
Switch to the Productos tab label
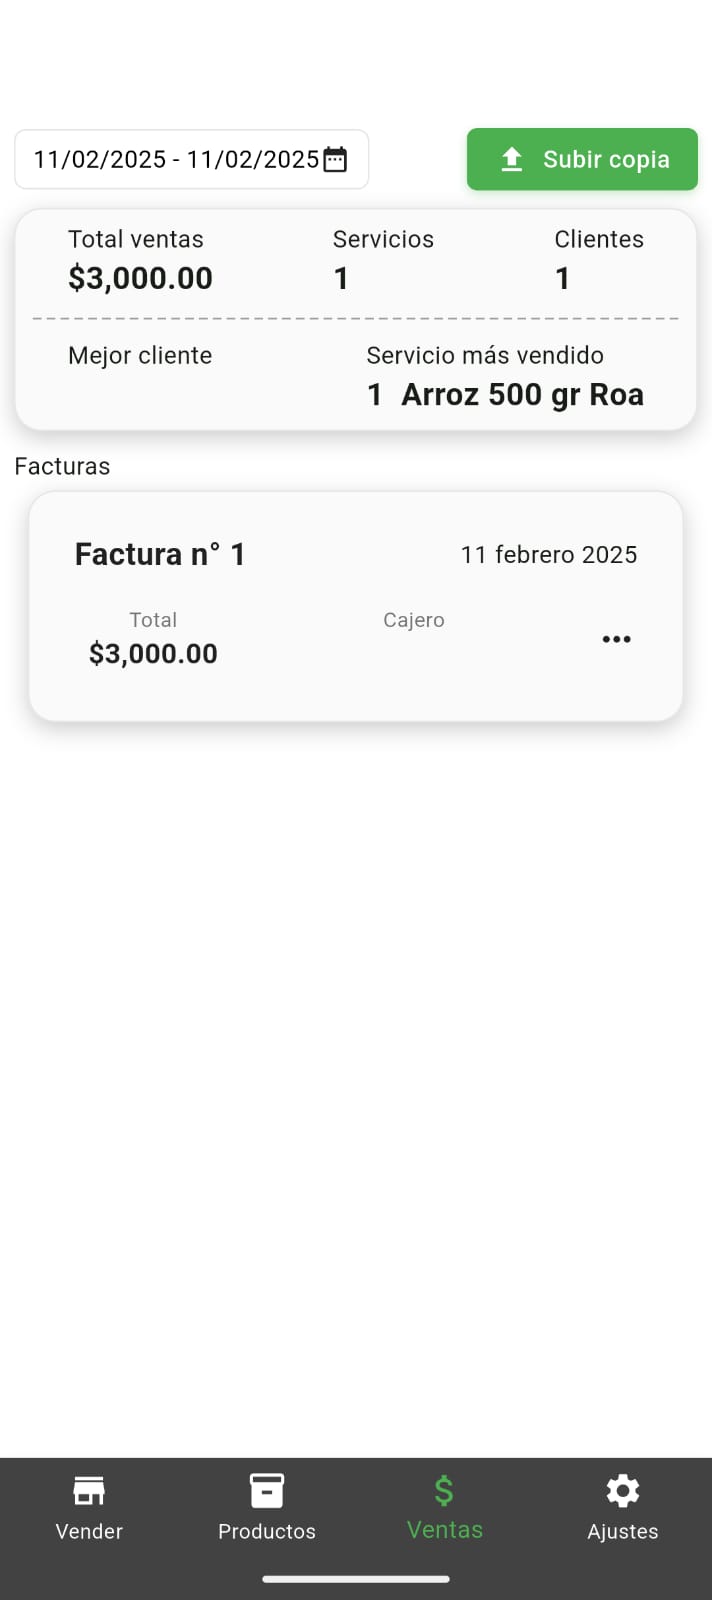267,1531
